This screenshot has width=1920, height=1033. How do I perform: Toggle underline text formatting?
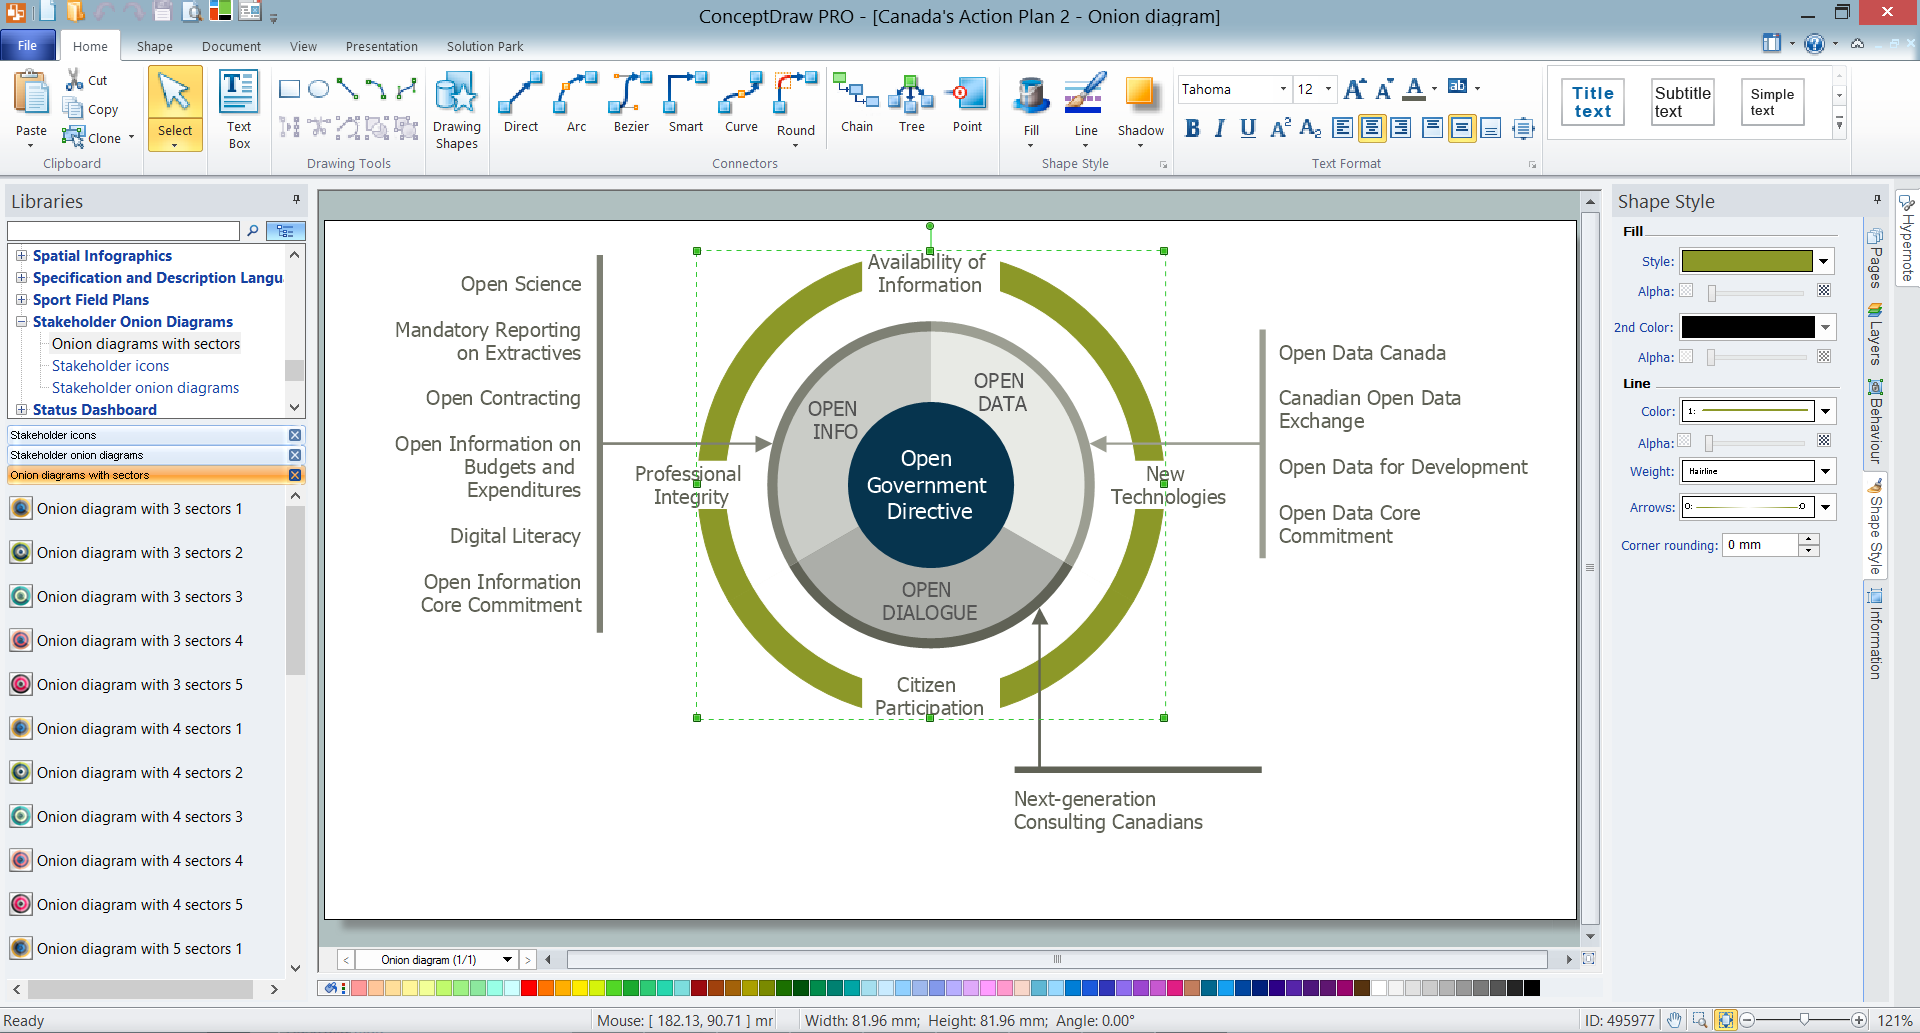tap(1247, 128)
